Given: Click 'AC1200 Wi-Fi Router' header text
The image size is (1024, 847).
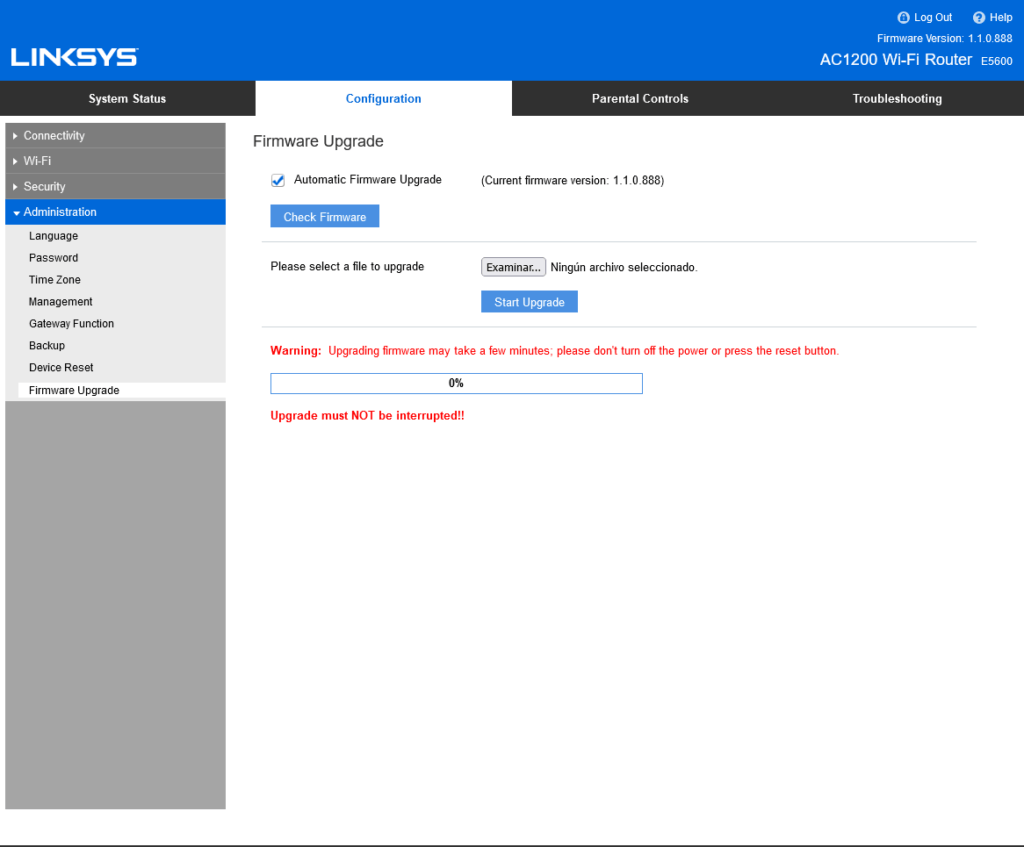Looking at the screenshot, I should tap(896, 59).
